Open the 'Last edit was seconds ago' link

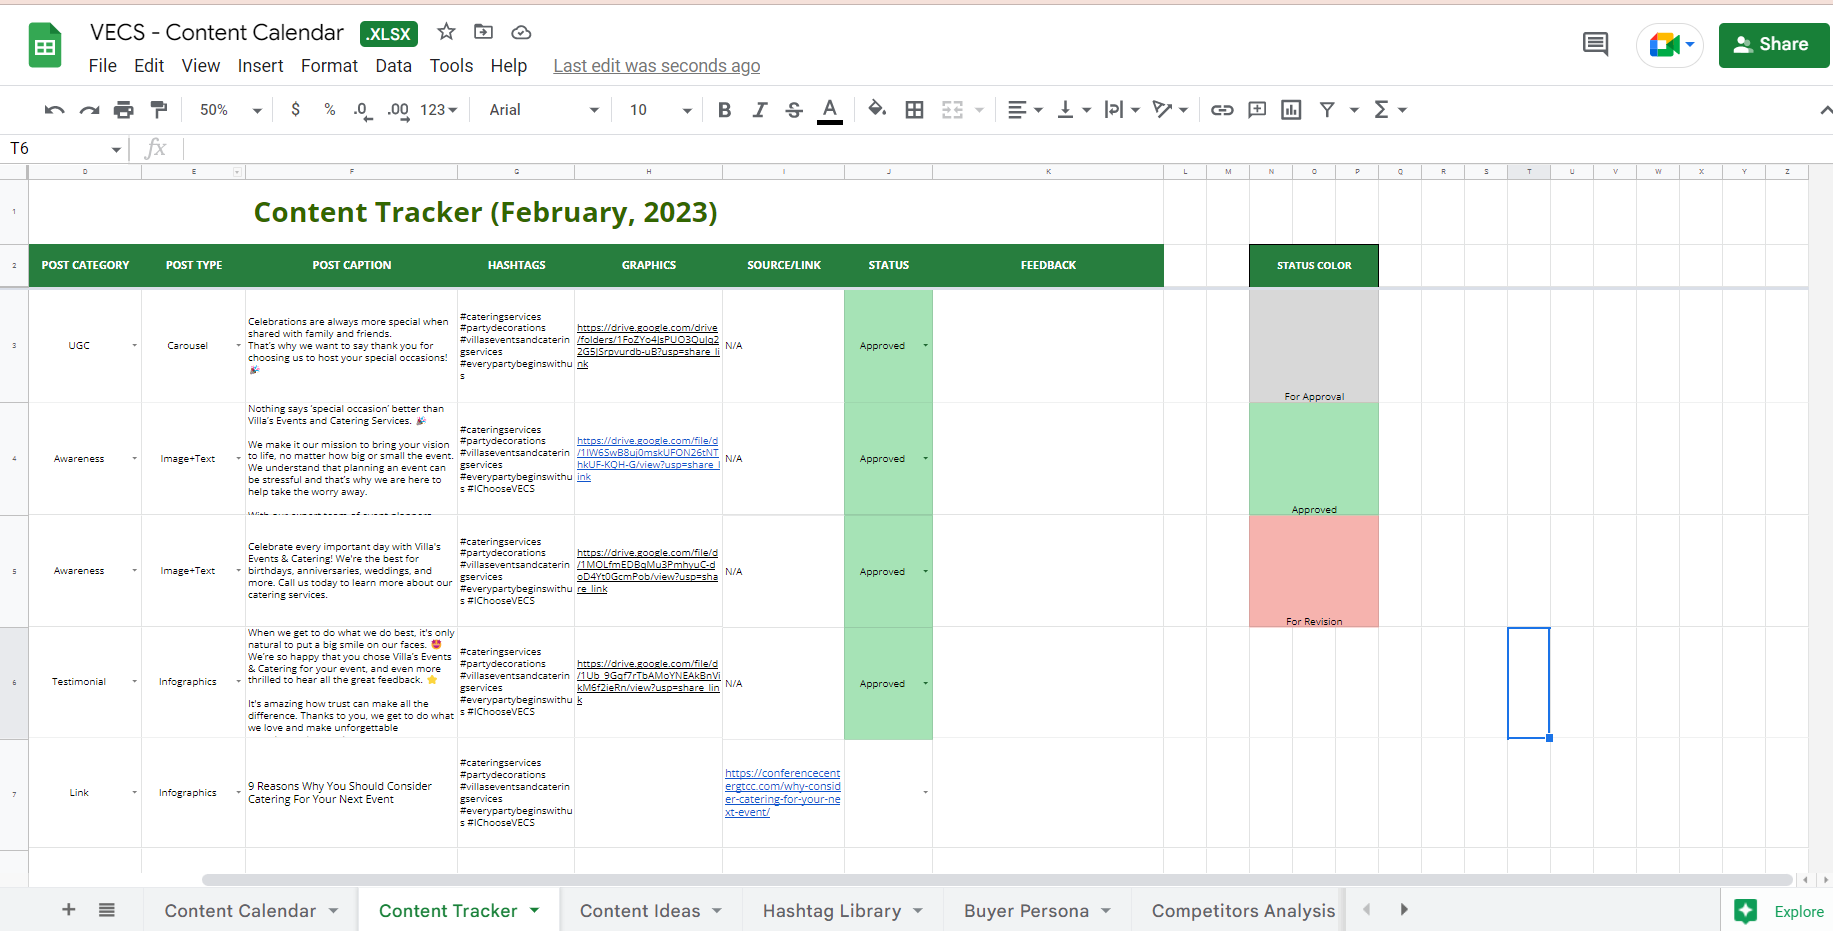point(656,66)
